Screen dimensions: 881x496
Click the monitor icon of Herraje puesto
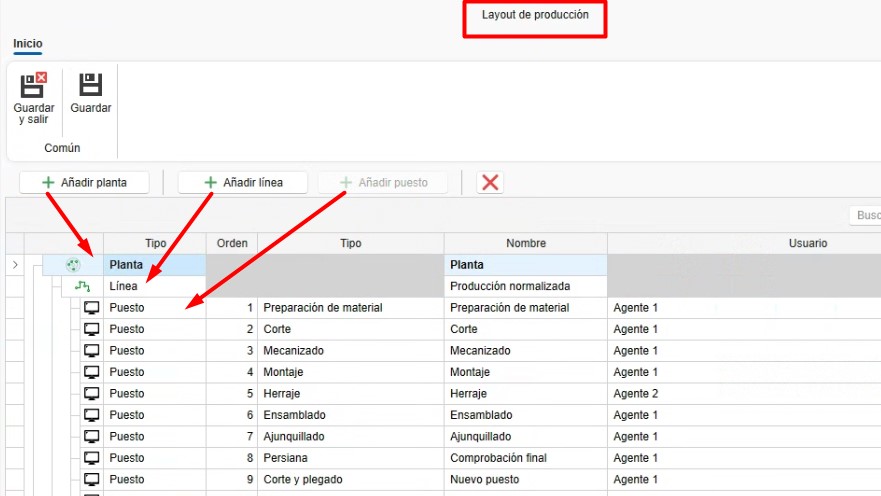pyautogui.click(x=92, y=394)
